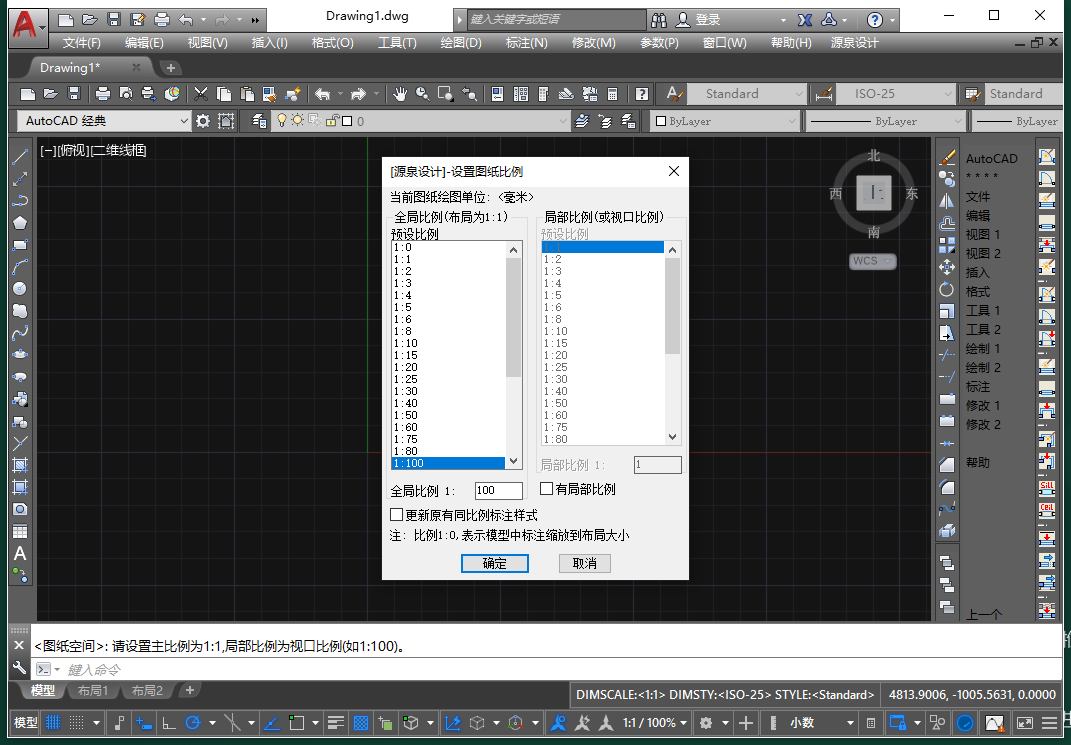Click command line input 键入命令
This screenshot has width=1071, height=745.
point(546,669)
